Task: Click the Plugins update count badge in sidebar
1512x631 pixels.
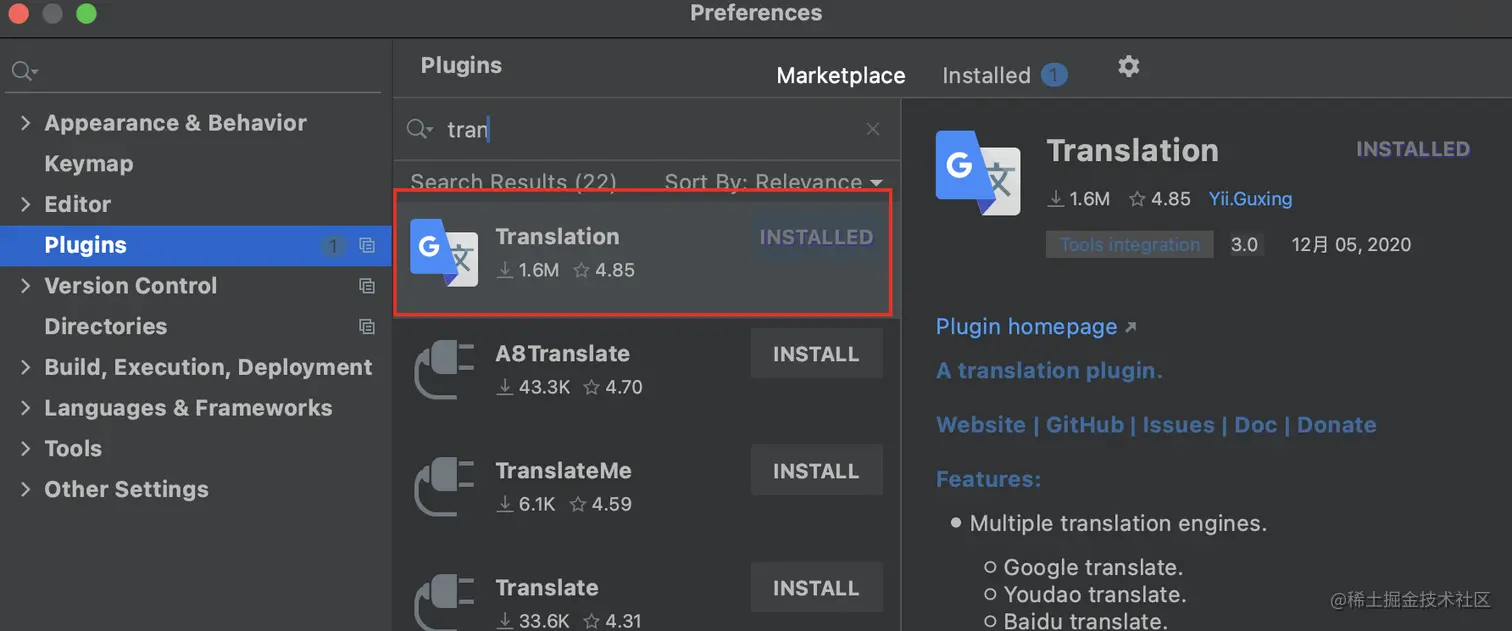Action: pos(334,245)
